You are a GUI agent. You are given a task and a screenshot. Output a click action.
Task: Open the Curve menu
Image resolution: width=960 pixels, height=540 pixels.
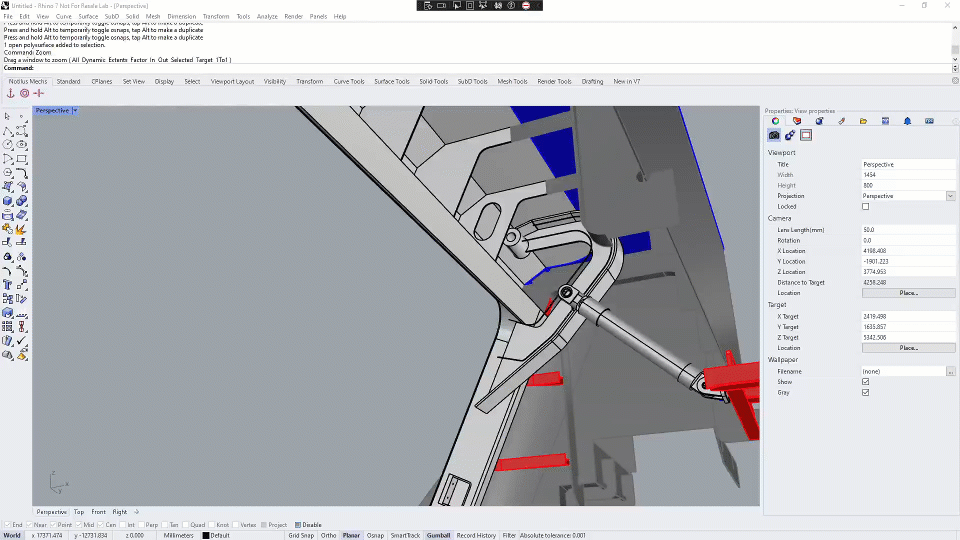point(64,17)
